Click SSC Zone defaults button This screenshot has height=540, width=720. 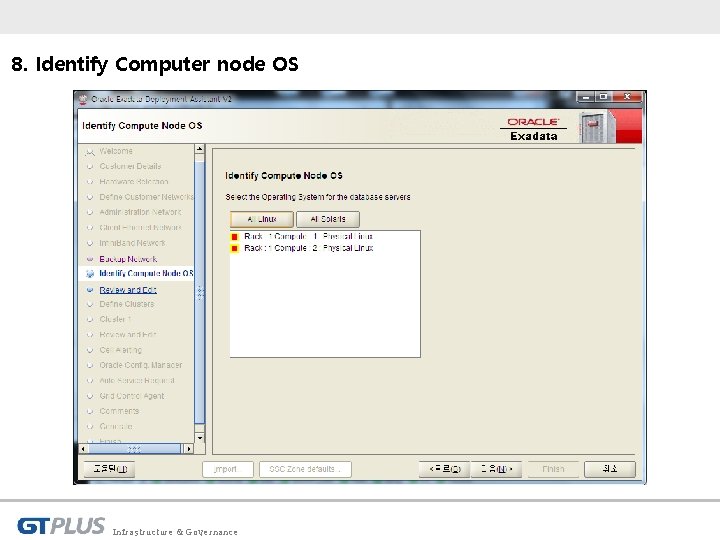[305, 469]
